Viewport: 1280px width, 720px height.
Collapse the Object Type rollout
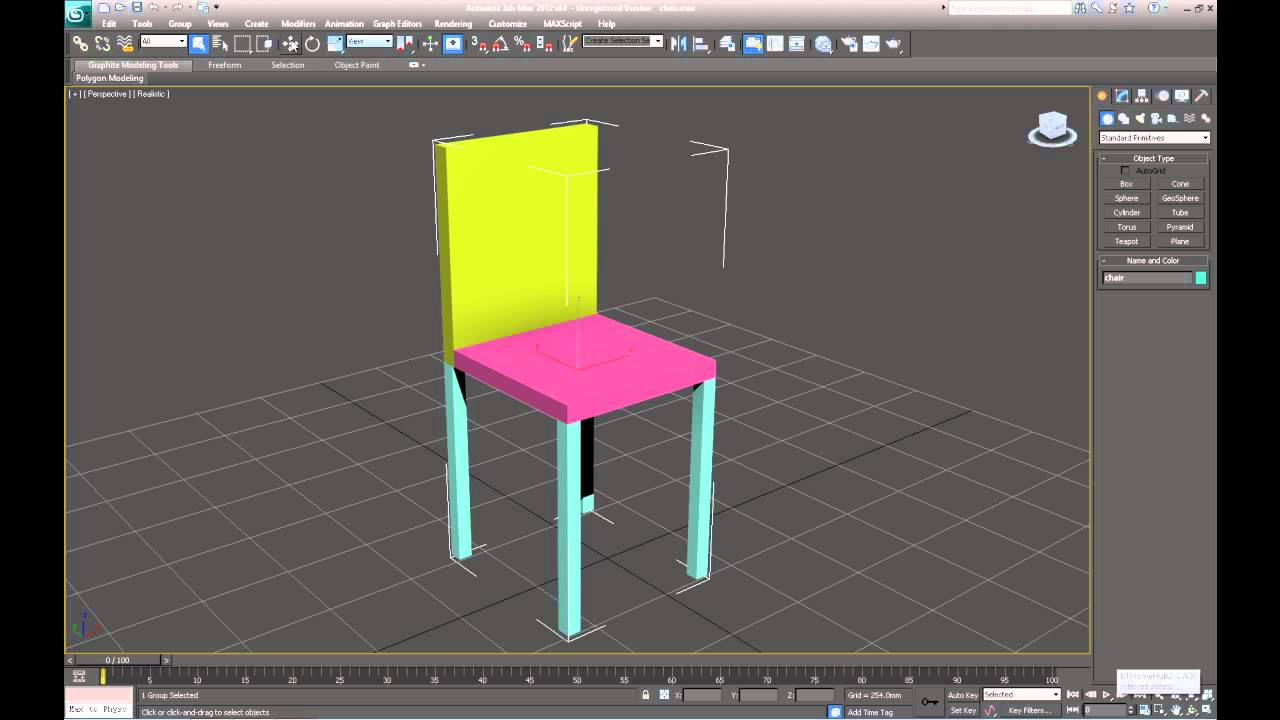click(1154, 158)
